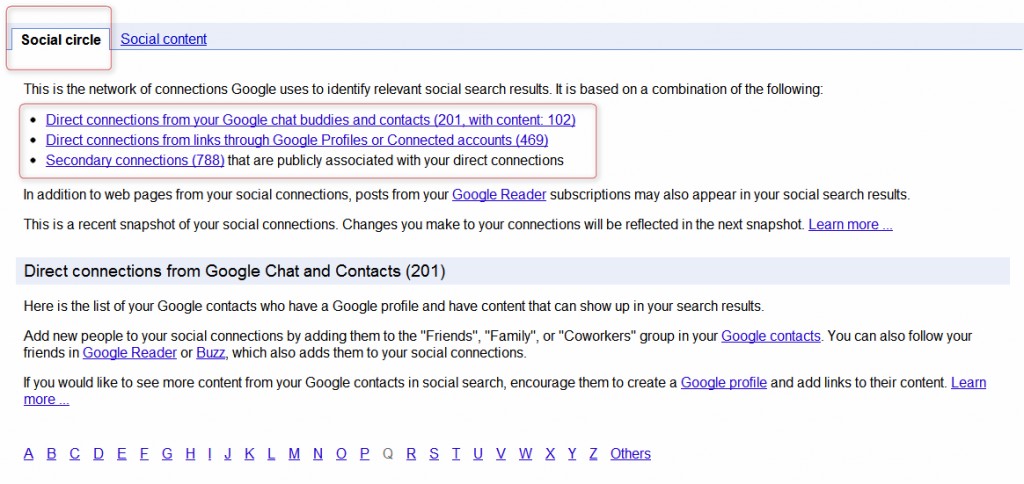Jump to contacts starting with P

click(x=364, y=454)
